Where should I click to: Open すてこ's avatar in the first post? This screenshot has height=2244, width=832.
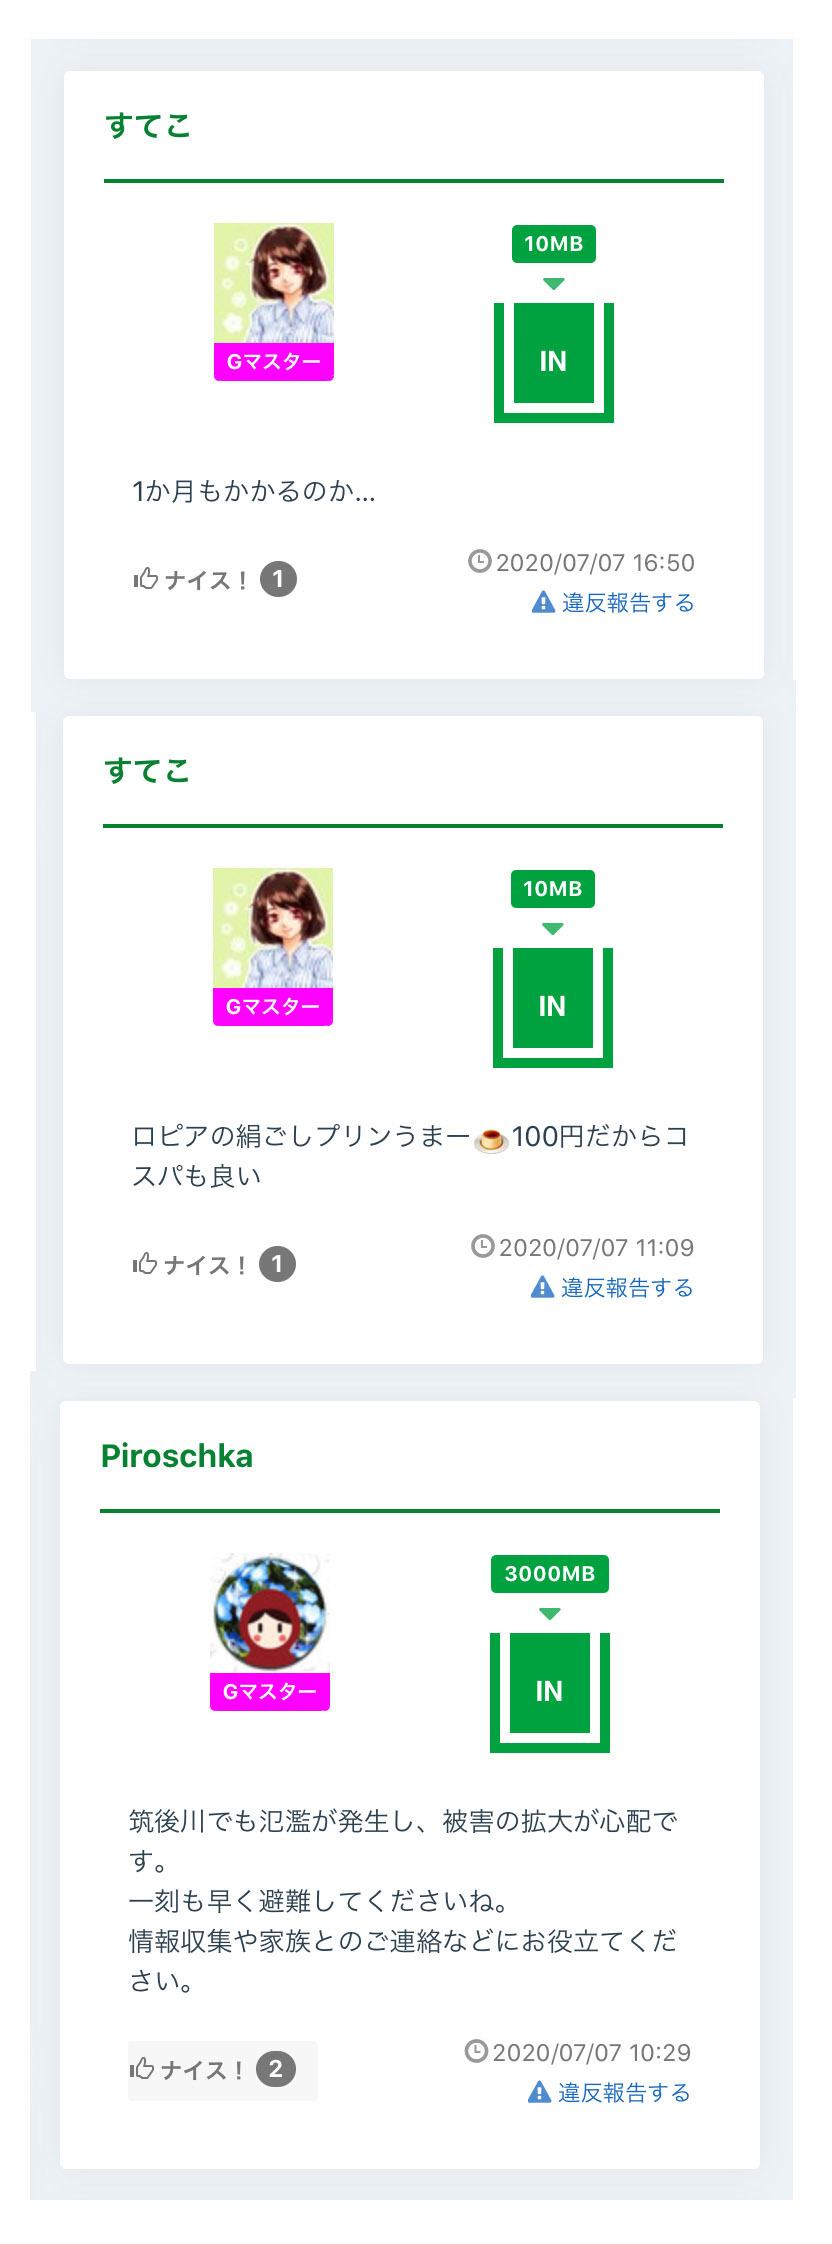point(273,284)
